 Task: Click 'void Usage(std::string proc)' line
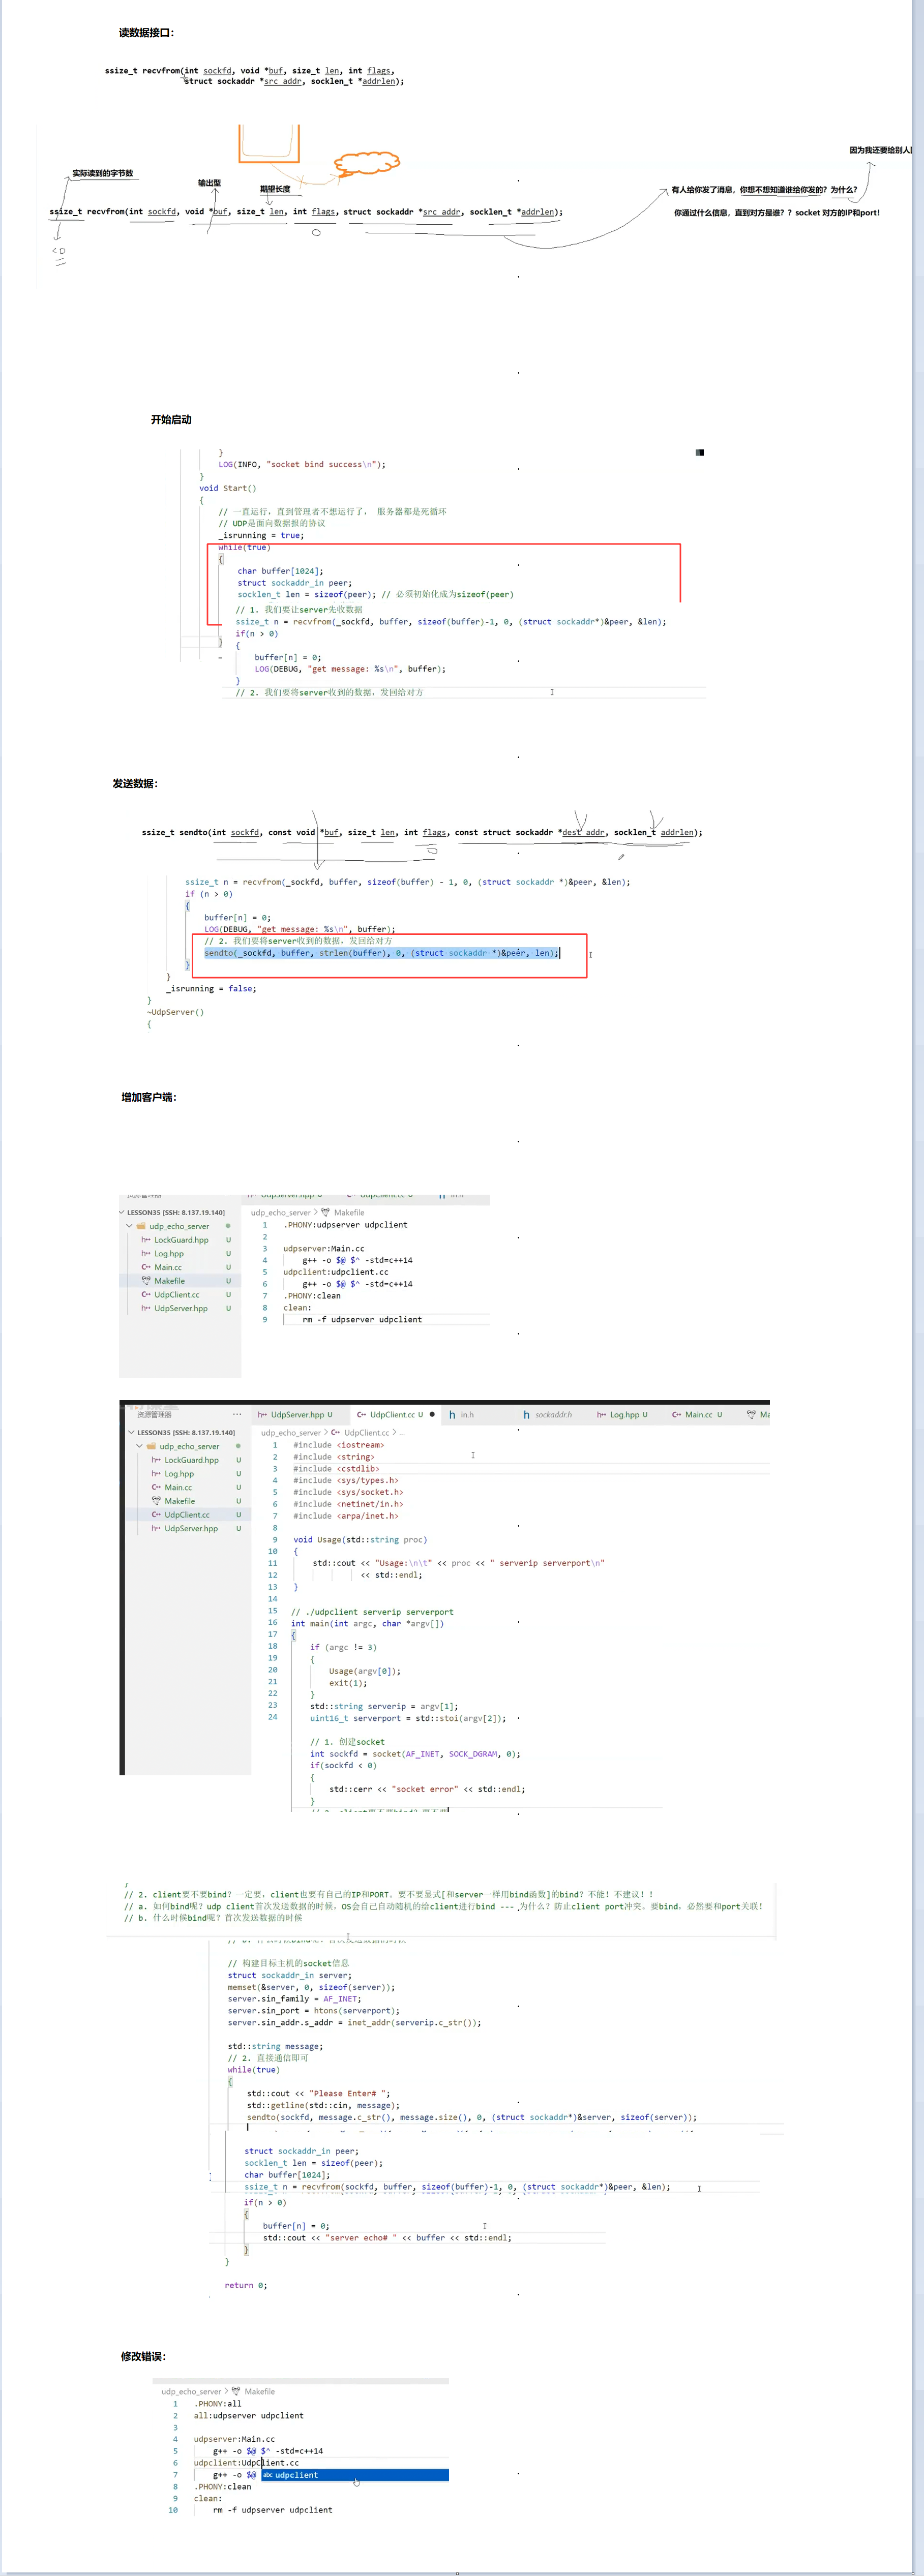360,1540
